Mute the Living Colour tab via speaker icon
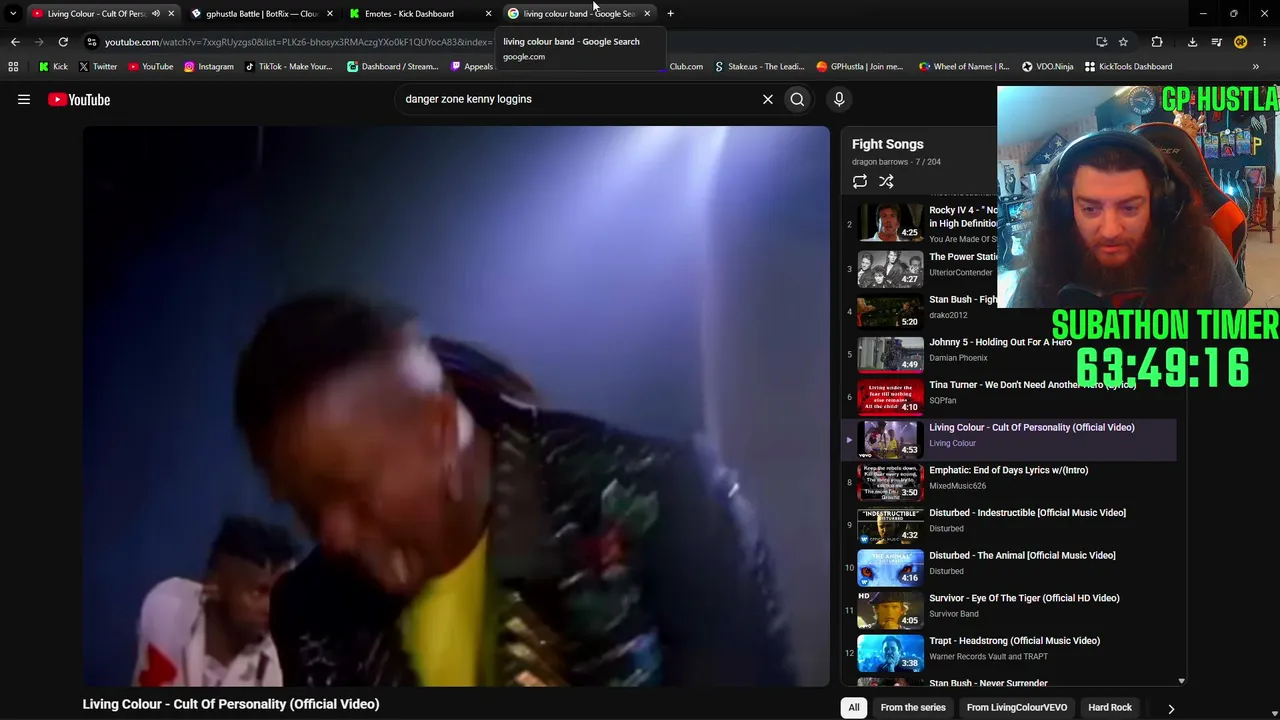 155,14
